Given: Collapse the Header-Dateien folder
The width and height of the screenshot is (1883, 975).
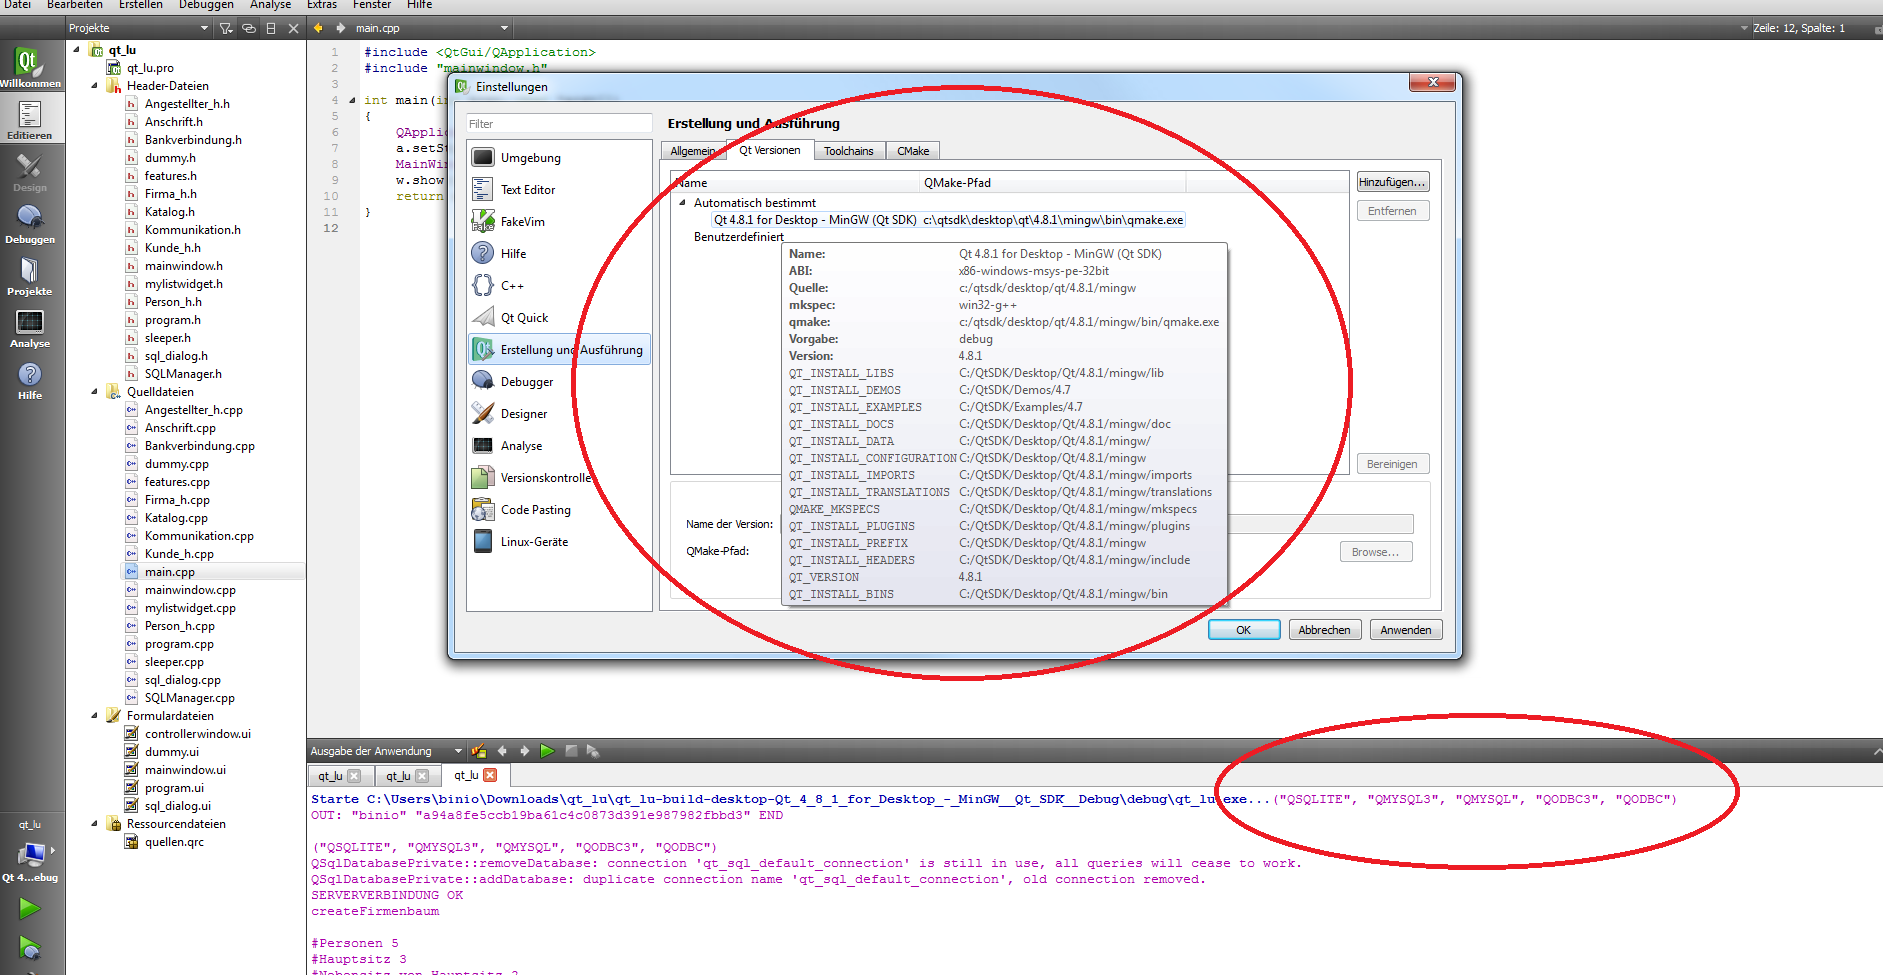Looking at the screenshot, I should pyautogui.click(x=95, y=86).
